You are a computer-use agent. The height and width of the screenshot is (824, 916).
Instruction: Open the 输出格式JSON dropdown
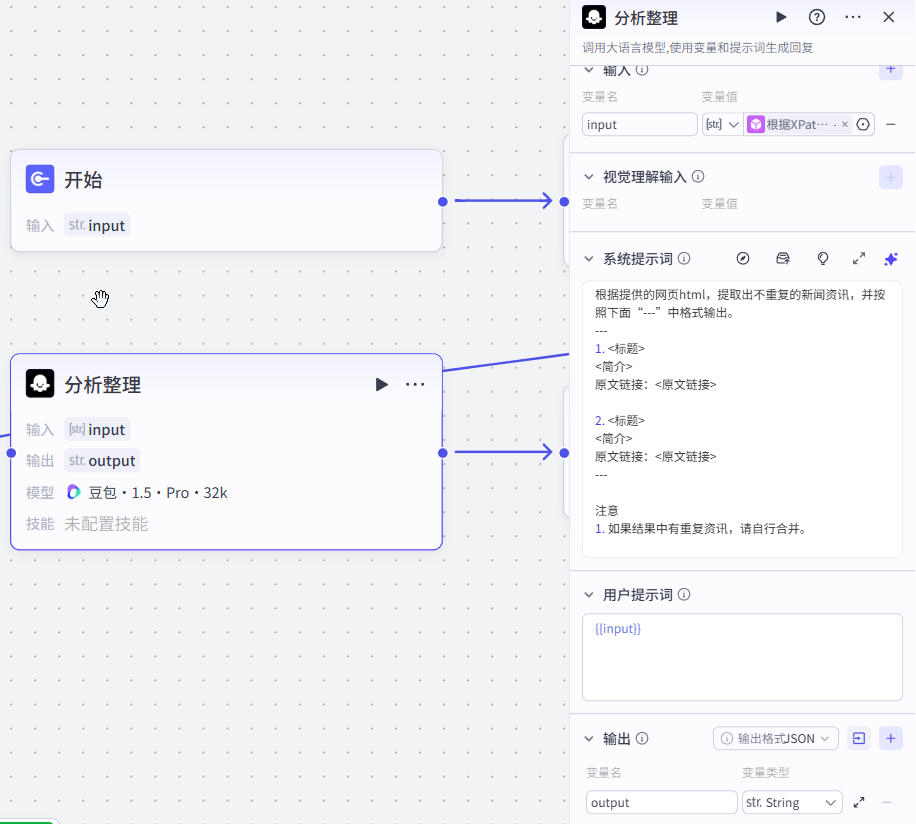coord(776,739)
